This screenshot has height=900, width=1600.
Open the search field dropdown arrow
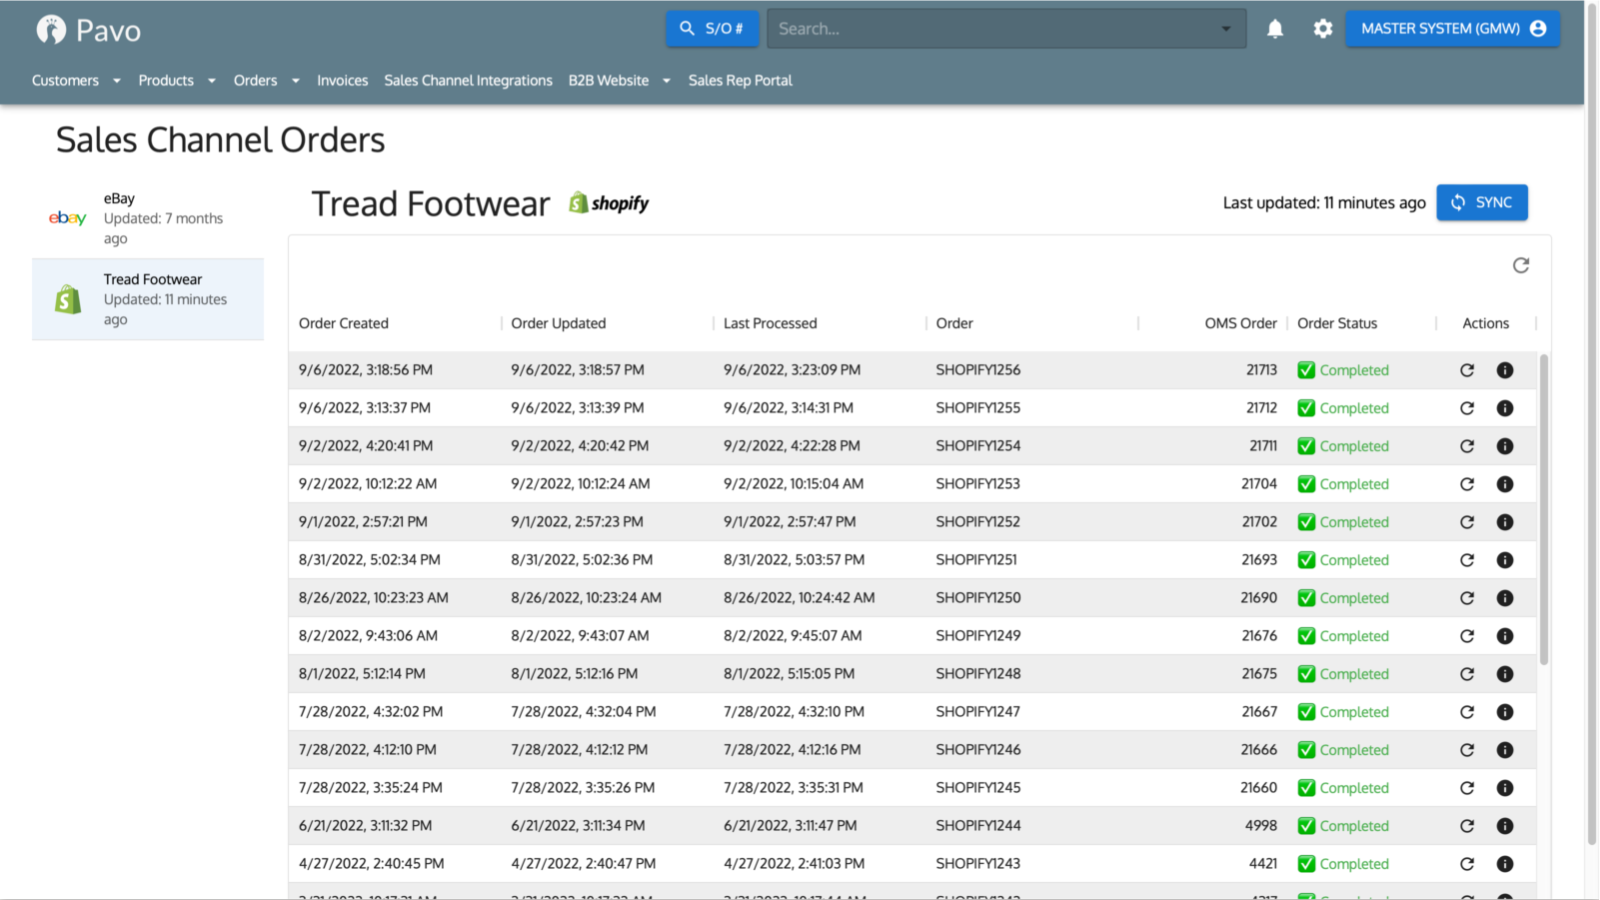tap(1226, 29)
